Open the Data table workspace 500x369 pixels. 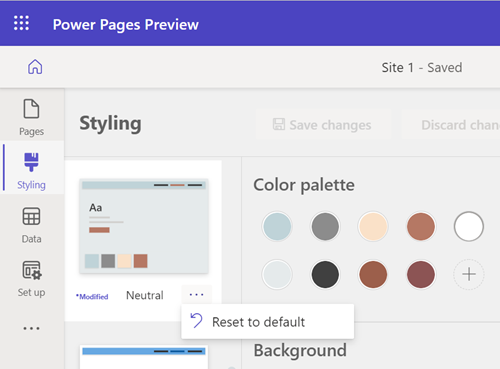[x=32, y=225]
